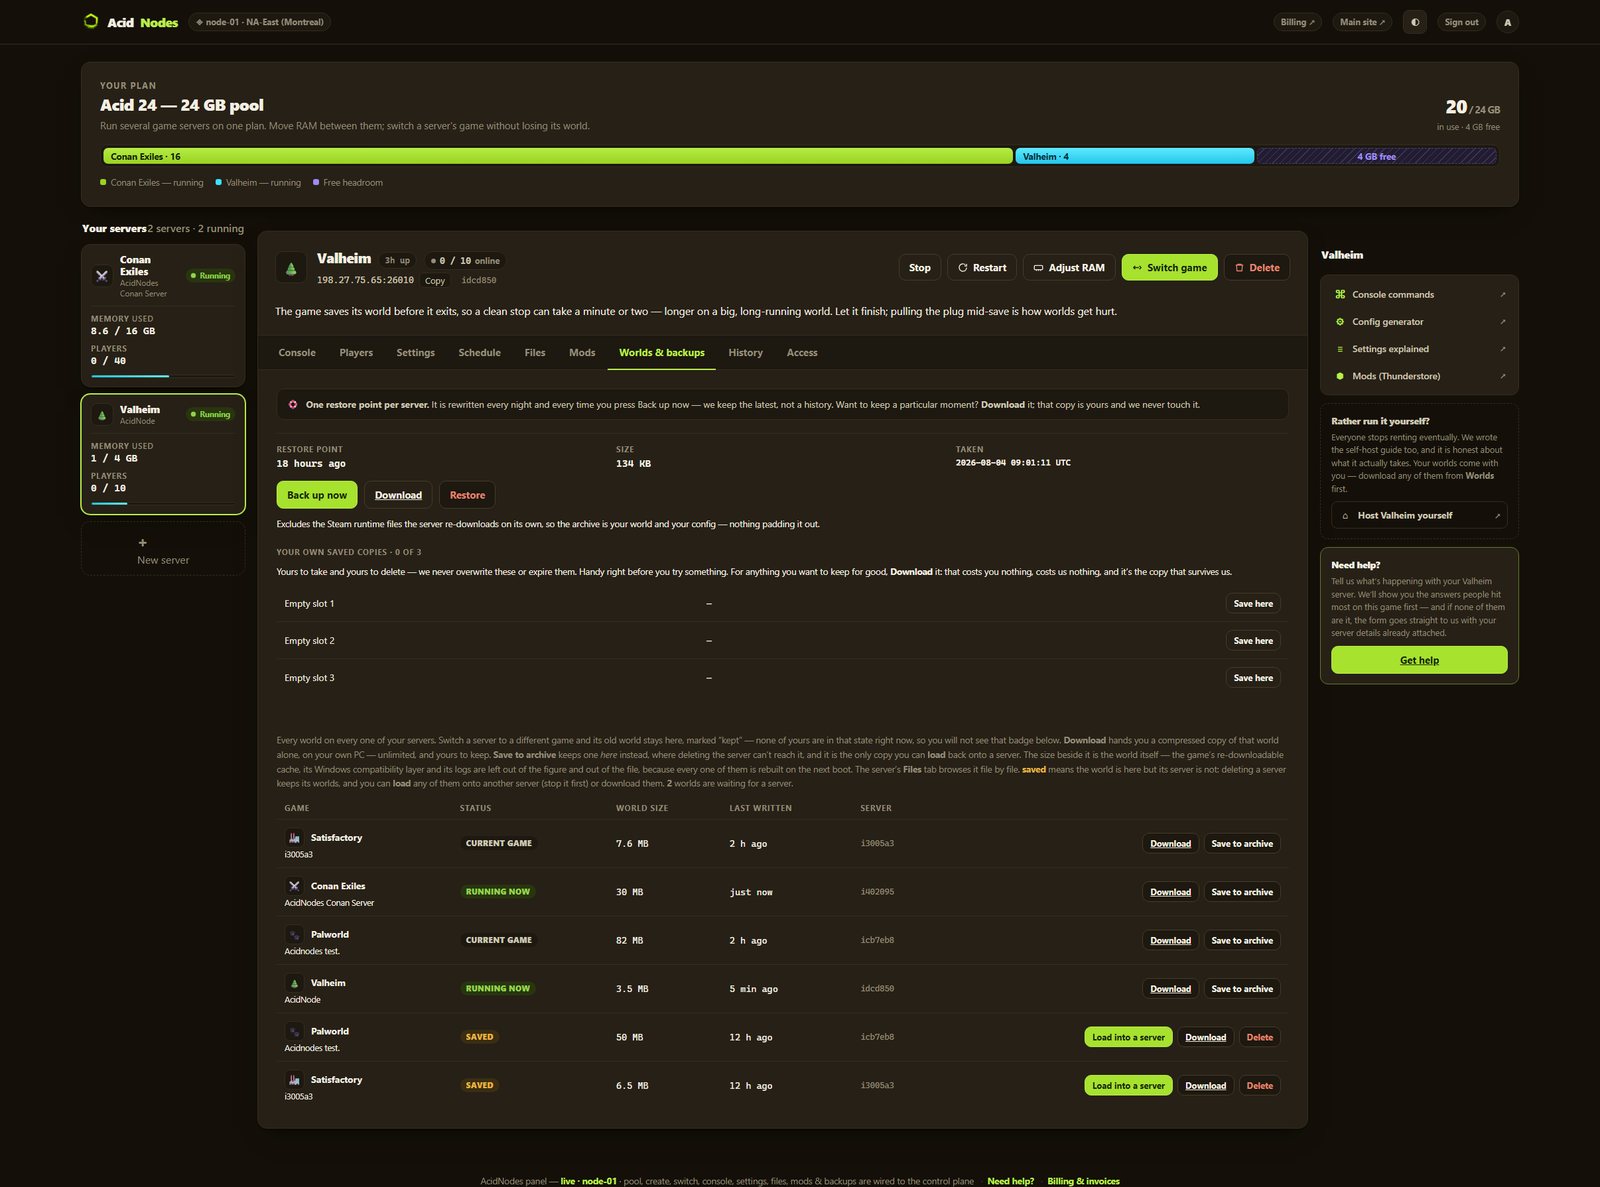The width and height of the screenshot is (1600, 1187).
Task: Click the Settings explained list icon
Action: pos(1340,349)
